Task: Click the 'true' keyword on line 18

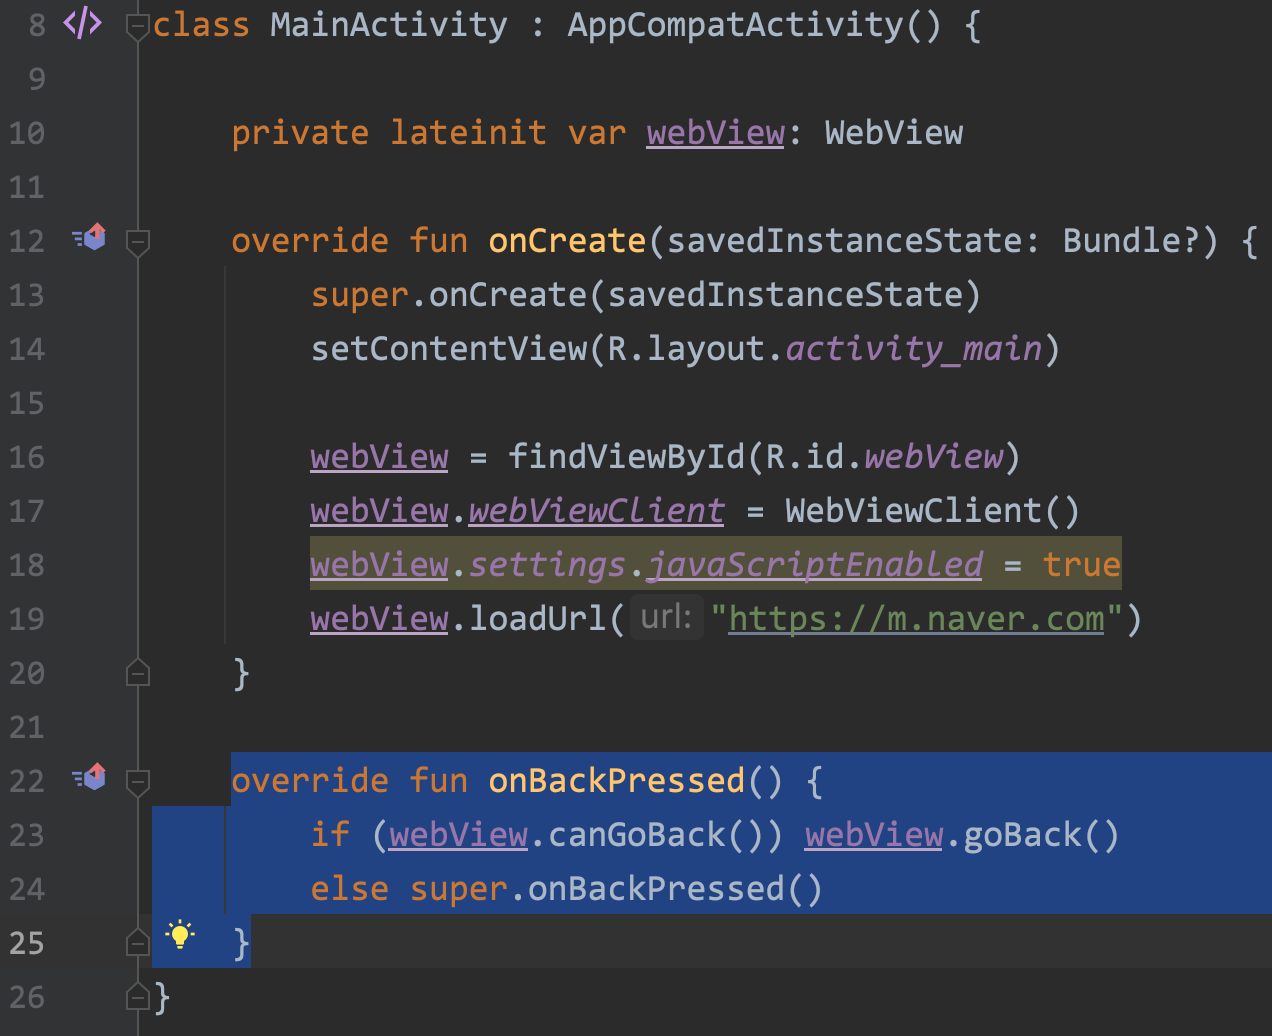Action: click(x=1080, y=565)
